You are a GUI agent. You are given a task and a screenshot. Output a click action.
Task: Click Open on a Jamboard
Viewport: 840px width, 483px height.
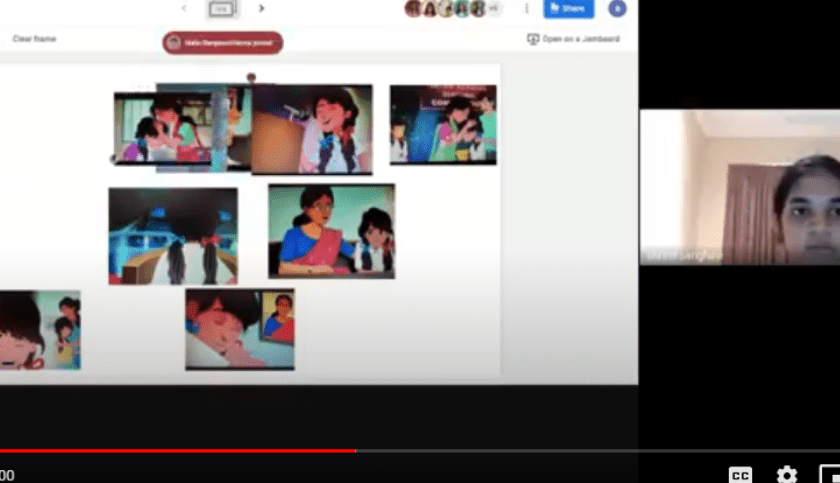coord(574,39)
